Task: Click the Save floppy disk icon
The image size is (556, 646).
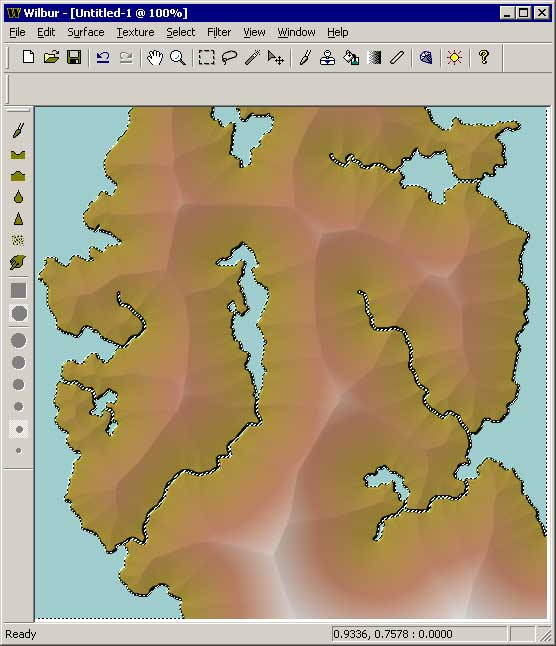Action: pos(74,57)
